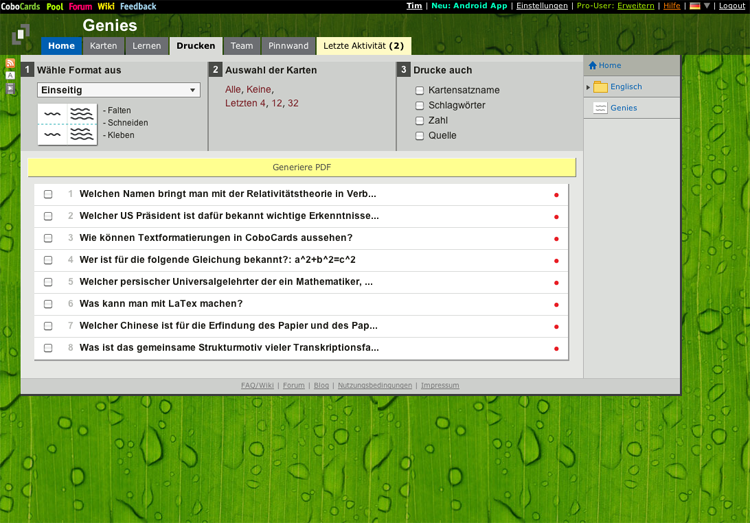Image resolution: width=750 pixels, height=523 pixels.
Task: Click the CoboCards logo icon beside Genies
Action: coord(21,37)
